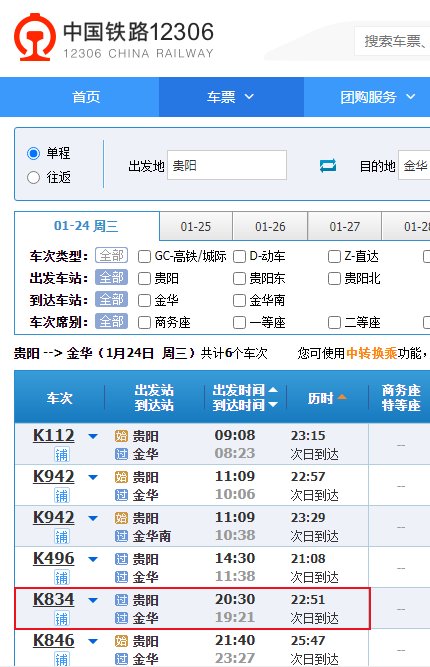Open train K846 link
Viewport: 430px width, 667px height.
(54, 640)
